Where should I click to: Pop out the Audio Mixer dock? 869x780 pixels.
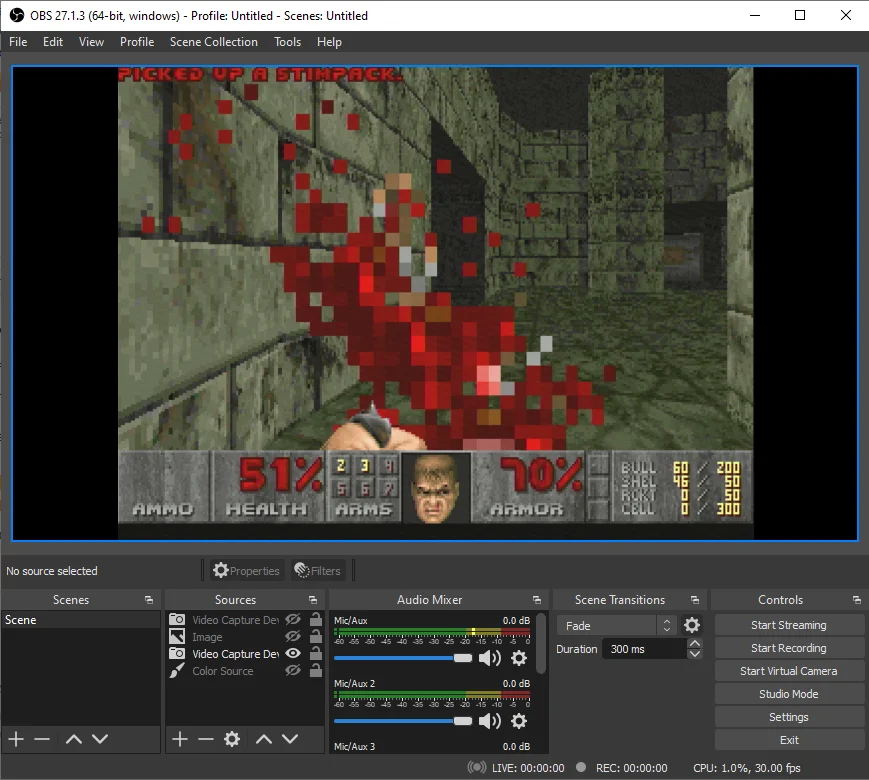(537, 600)
